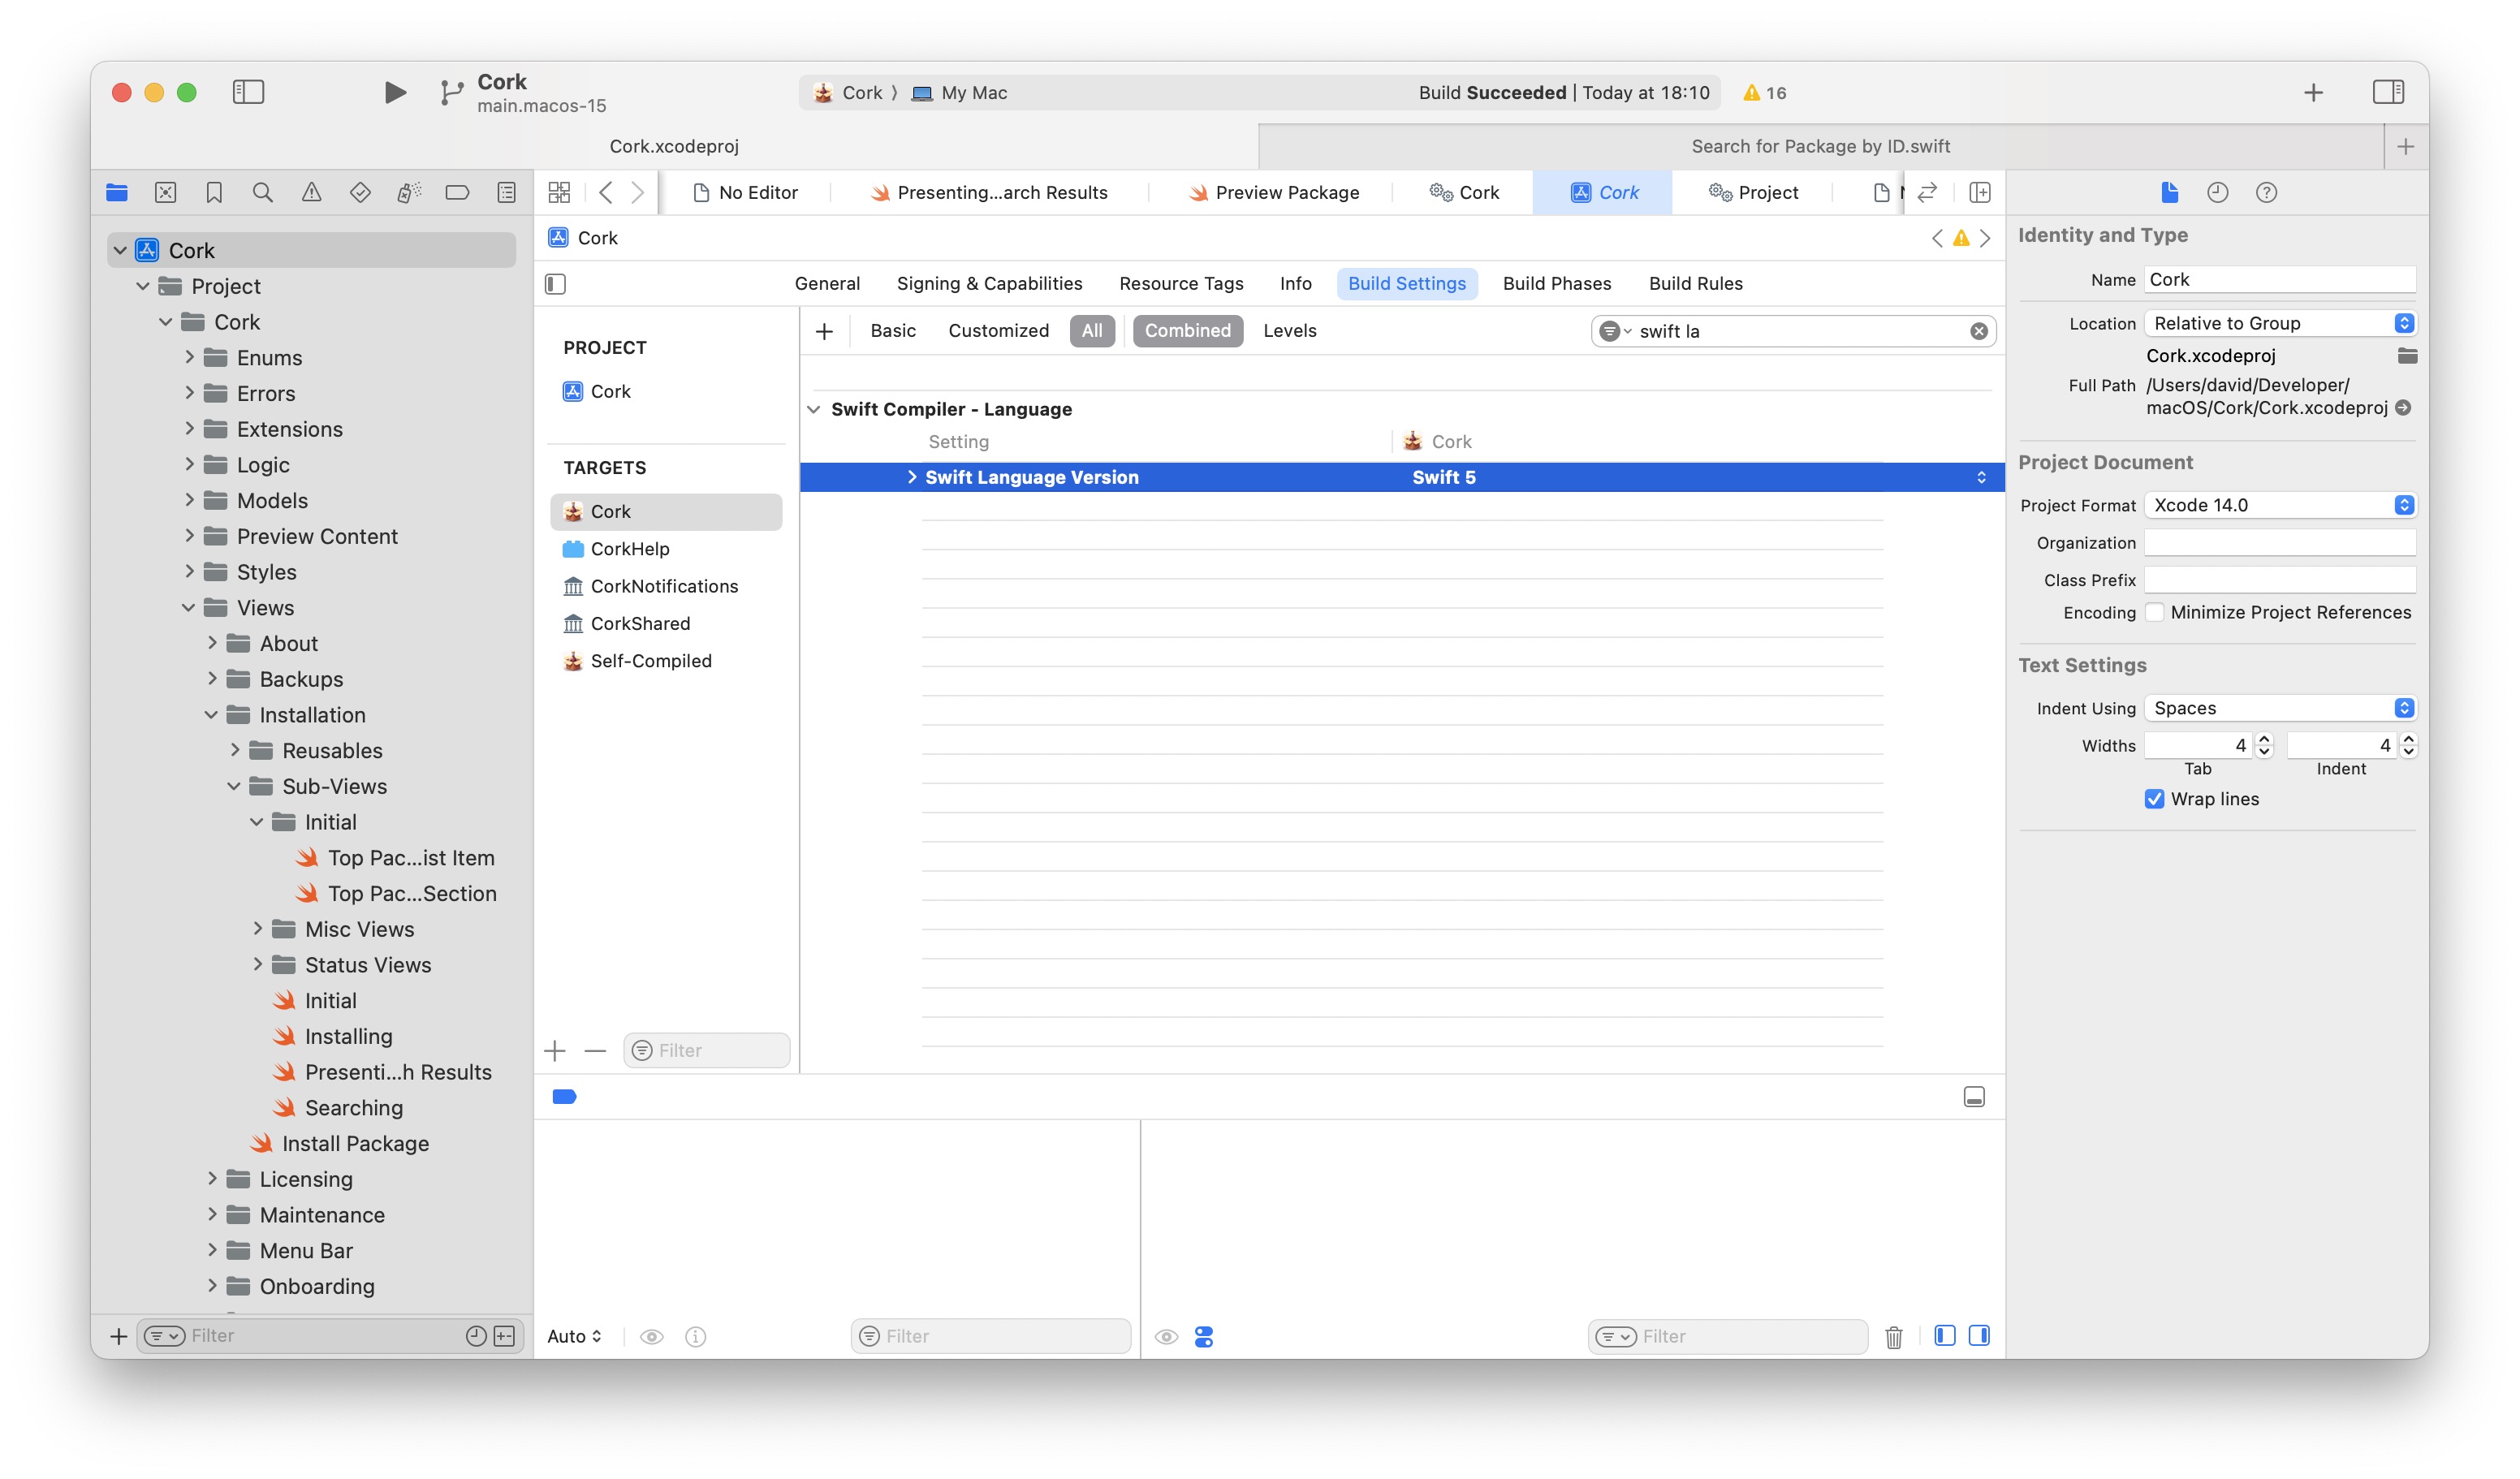Open the related items grid menu

(559, 192)
